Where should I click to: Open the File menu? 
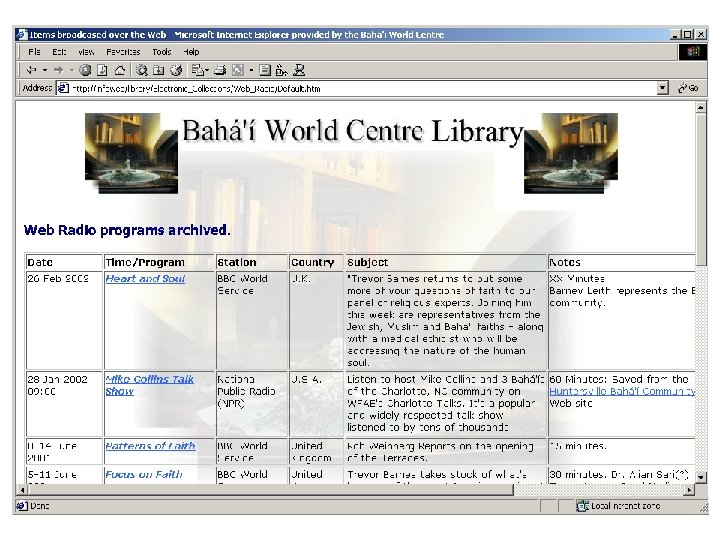[x=34, y=52]
